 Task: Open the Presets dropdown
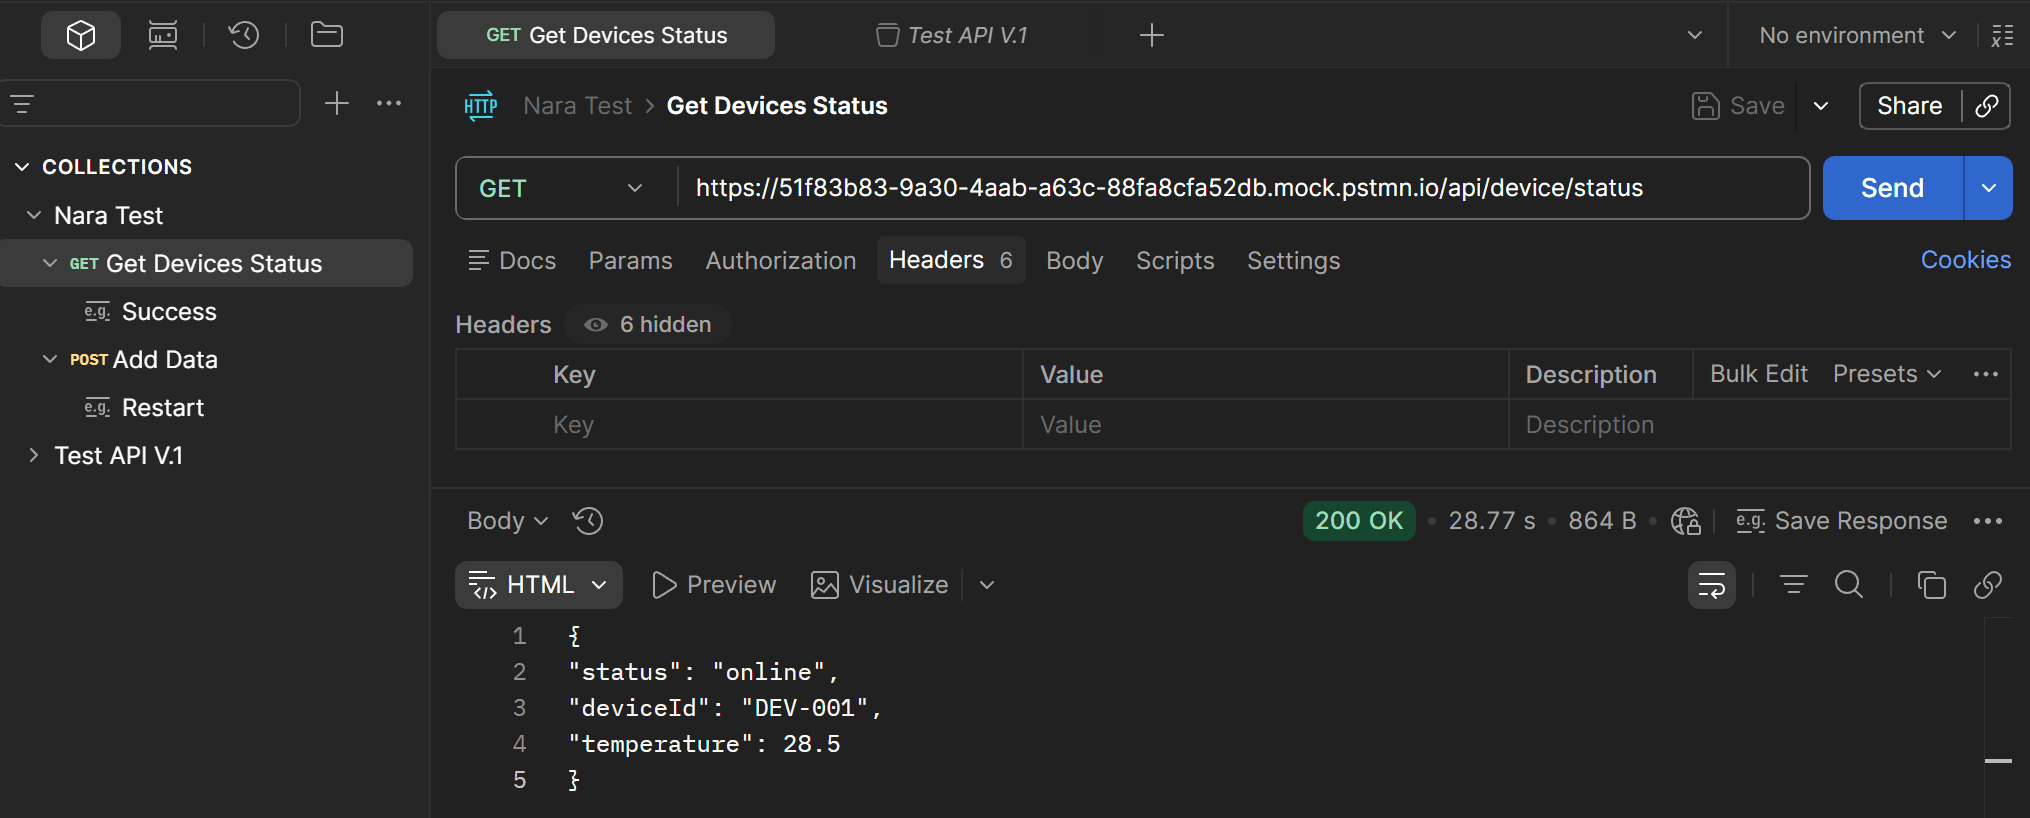pyautogui.click(x=1887, y=374)
